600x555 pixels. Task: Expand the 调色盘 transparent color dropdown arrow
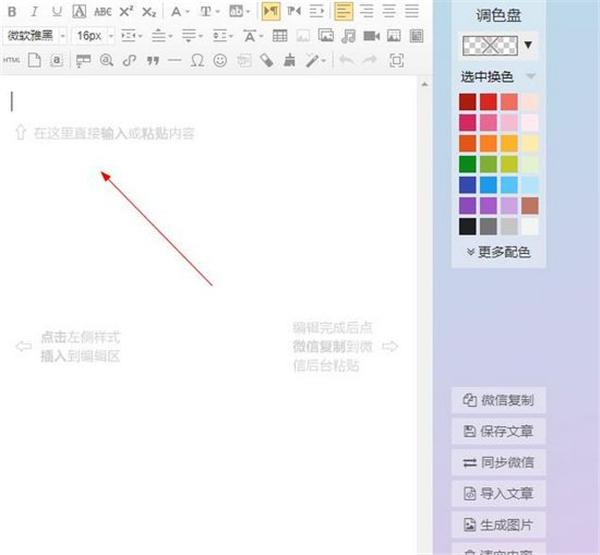pyautogui.click(x=528, y=45)
